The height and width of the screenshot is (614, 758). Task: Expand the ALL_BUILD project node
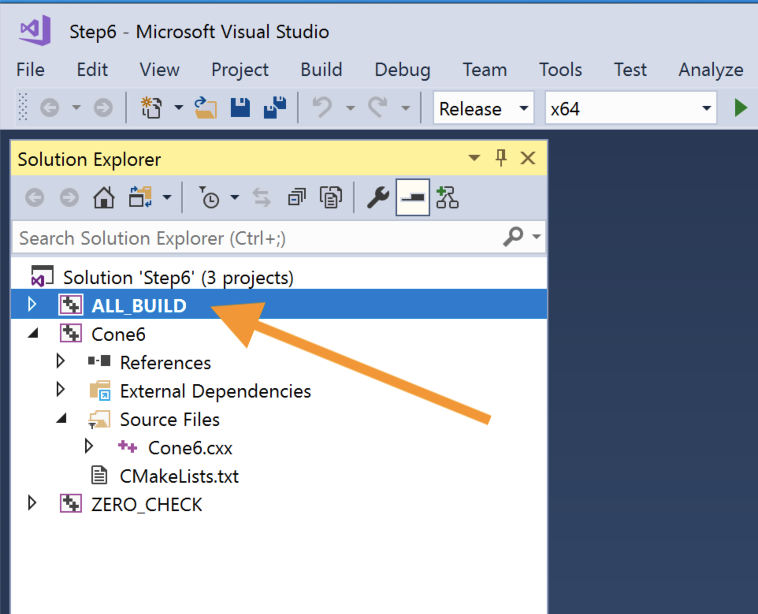pyautogui.click(x=32, y=305)
